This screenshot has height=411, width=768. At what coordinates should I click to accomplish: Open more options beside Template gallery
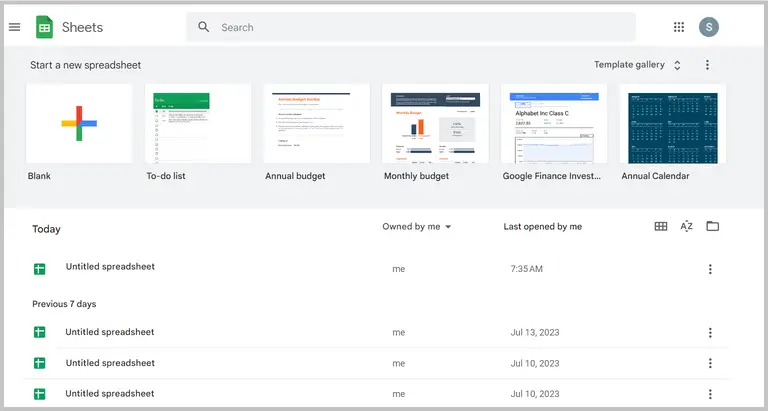pos(707,65)
